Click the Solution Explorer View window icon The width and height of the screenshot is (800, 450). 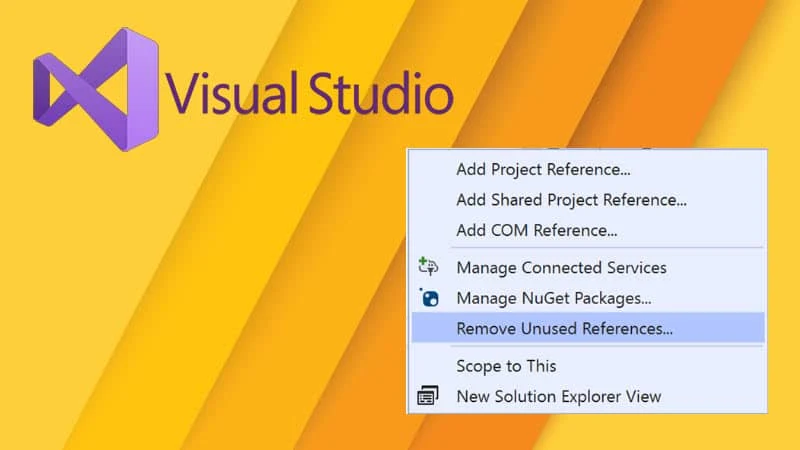pyautogui.click(x=428, y=396)
